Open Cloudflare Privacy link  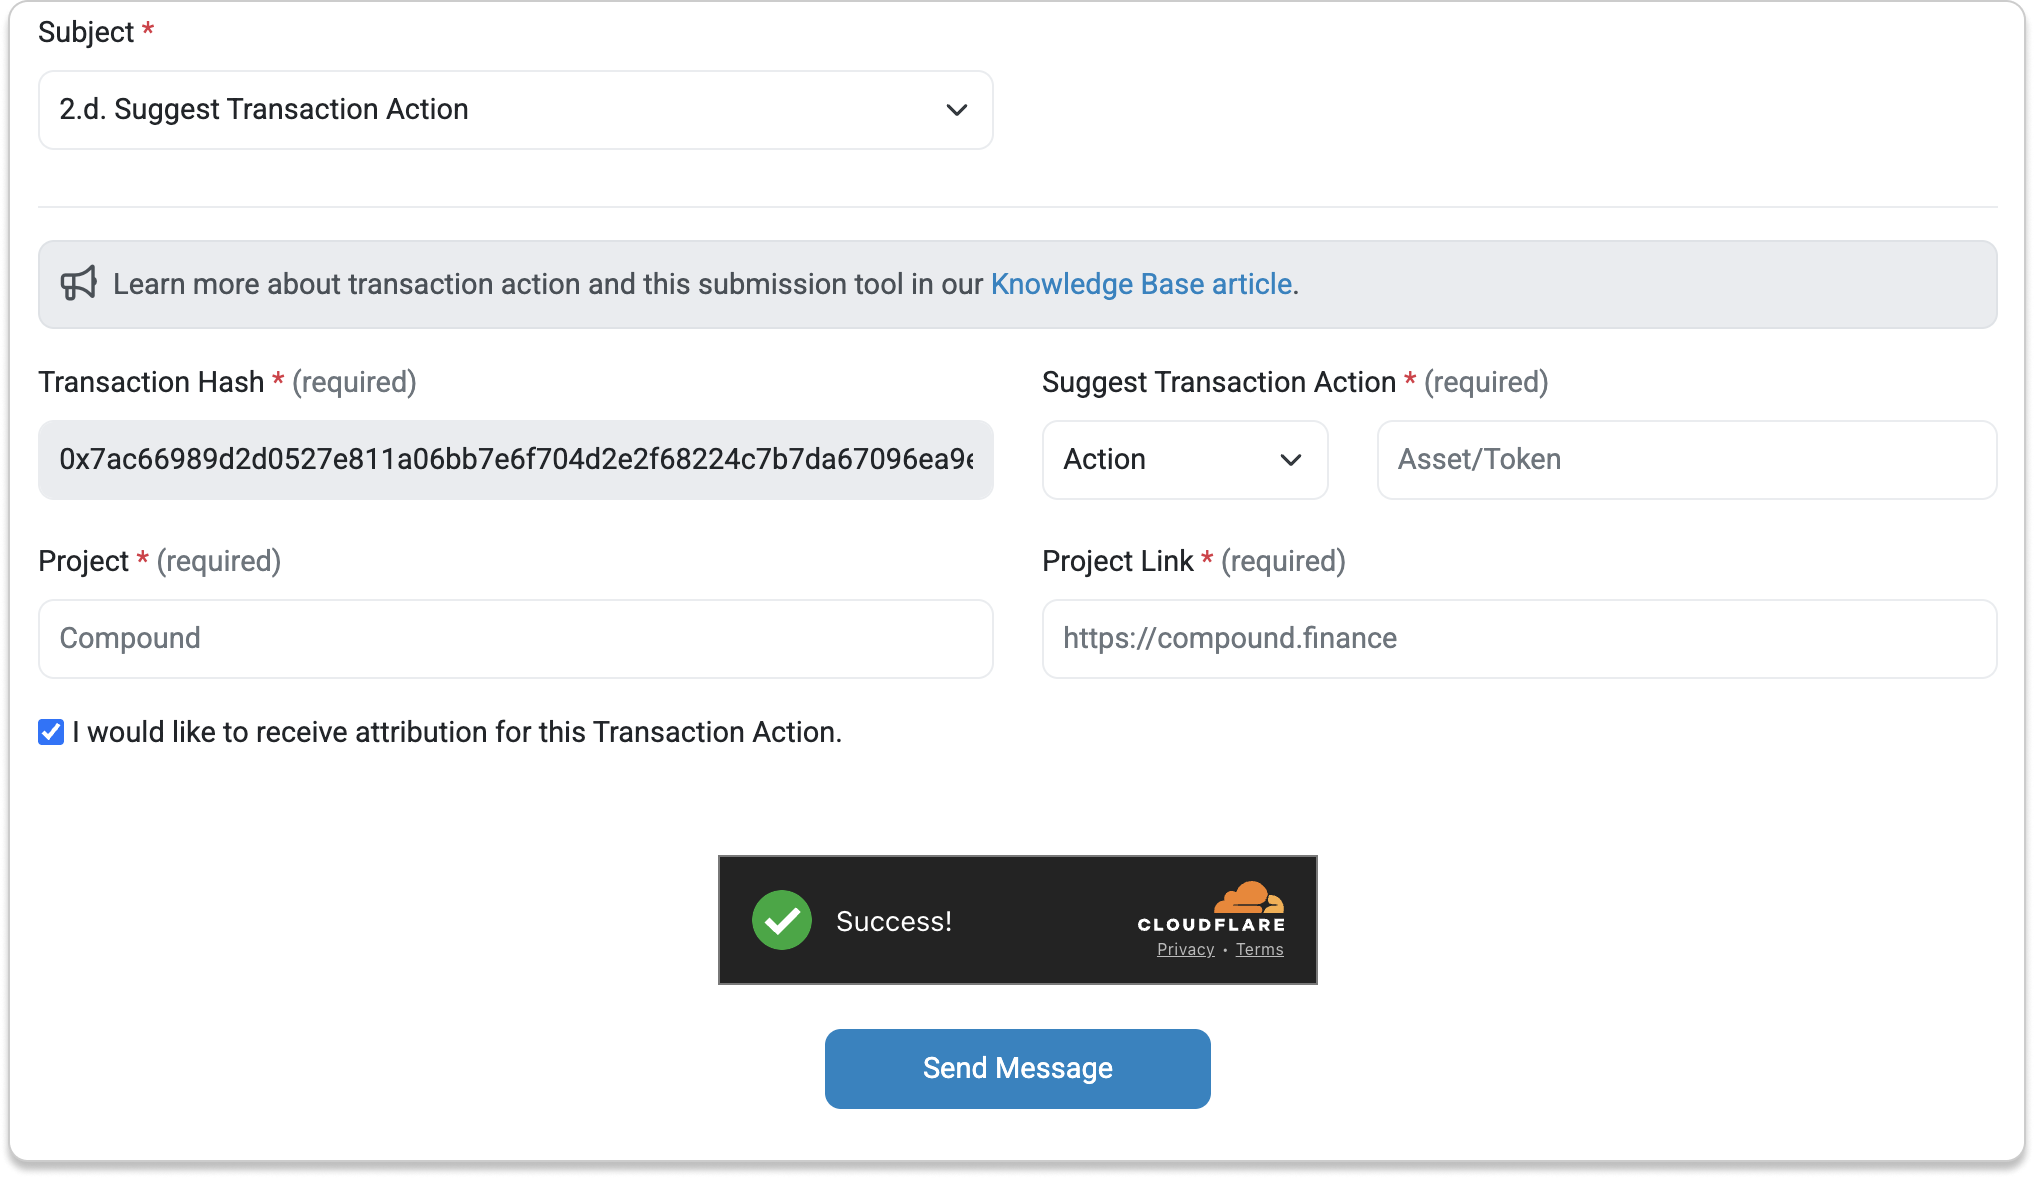point(1185,949)
